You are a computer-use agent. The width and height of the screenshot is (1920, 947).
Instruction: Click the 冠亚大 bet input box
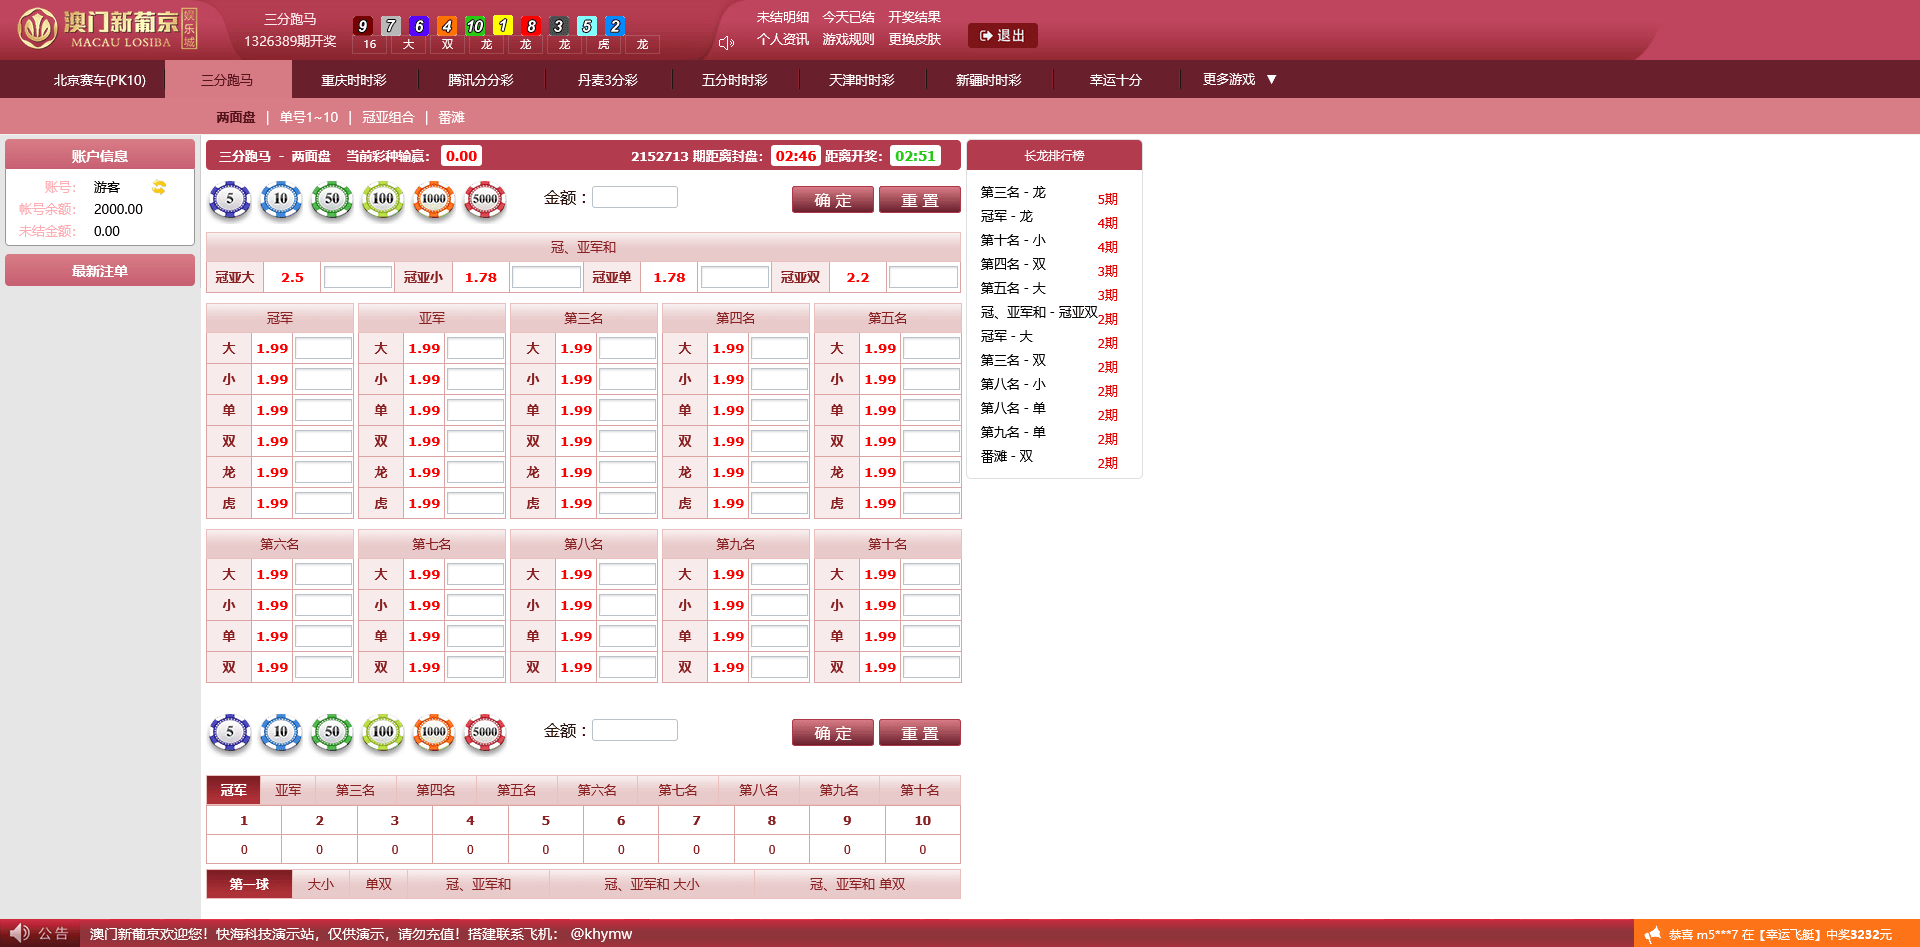[x=357, y=277]
